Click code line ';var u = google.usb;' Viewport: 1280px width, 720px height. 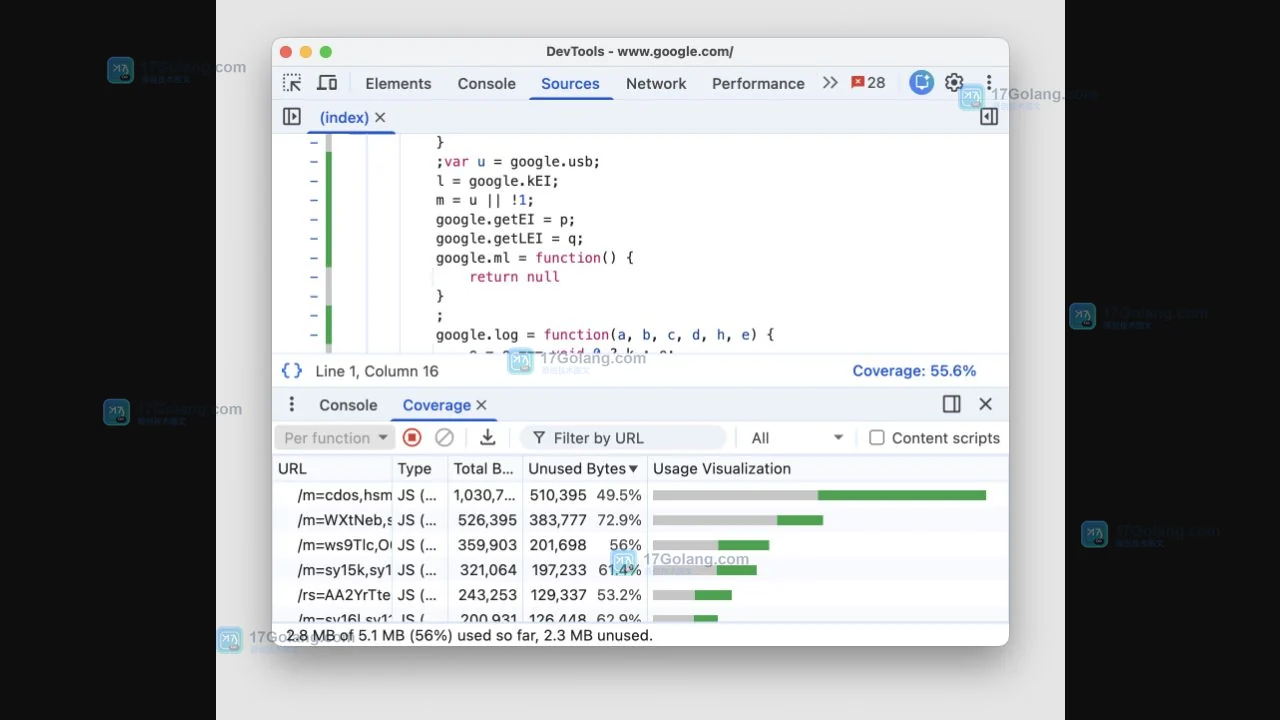518,162
